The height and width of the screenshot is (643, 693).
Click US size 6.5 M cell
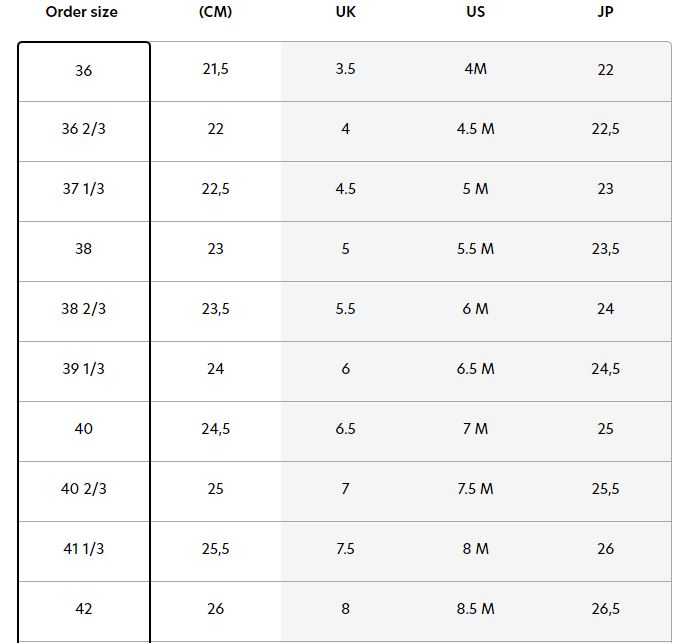point(476,369)
